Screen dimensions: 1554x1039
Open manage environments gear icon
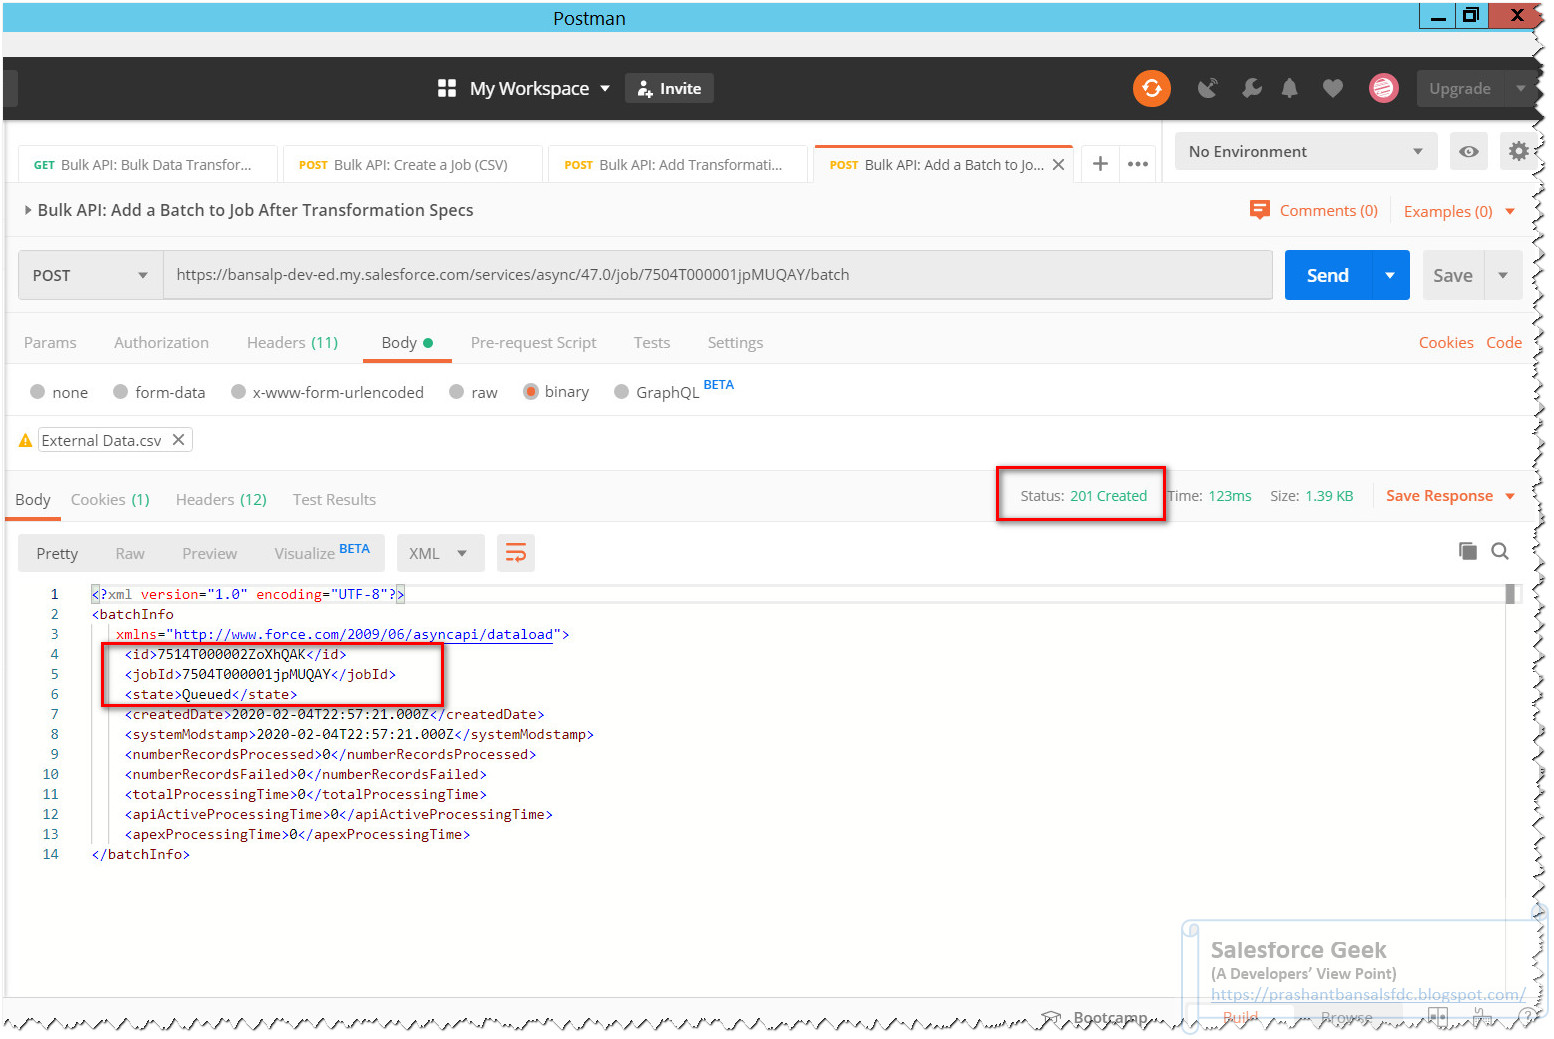click(x=1518, y=151)
